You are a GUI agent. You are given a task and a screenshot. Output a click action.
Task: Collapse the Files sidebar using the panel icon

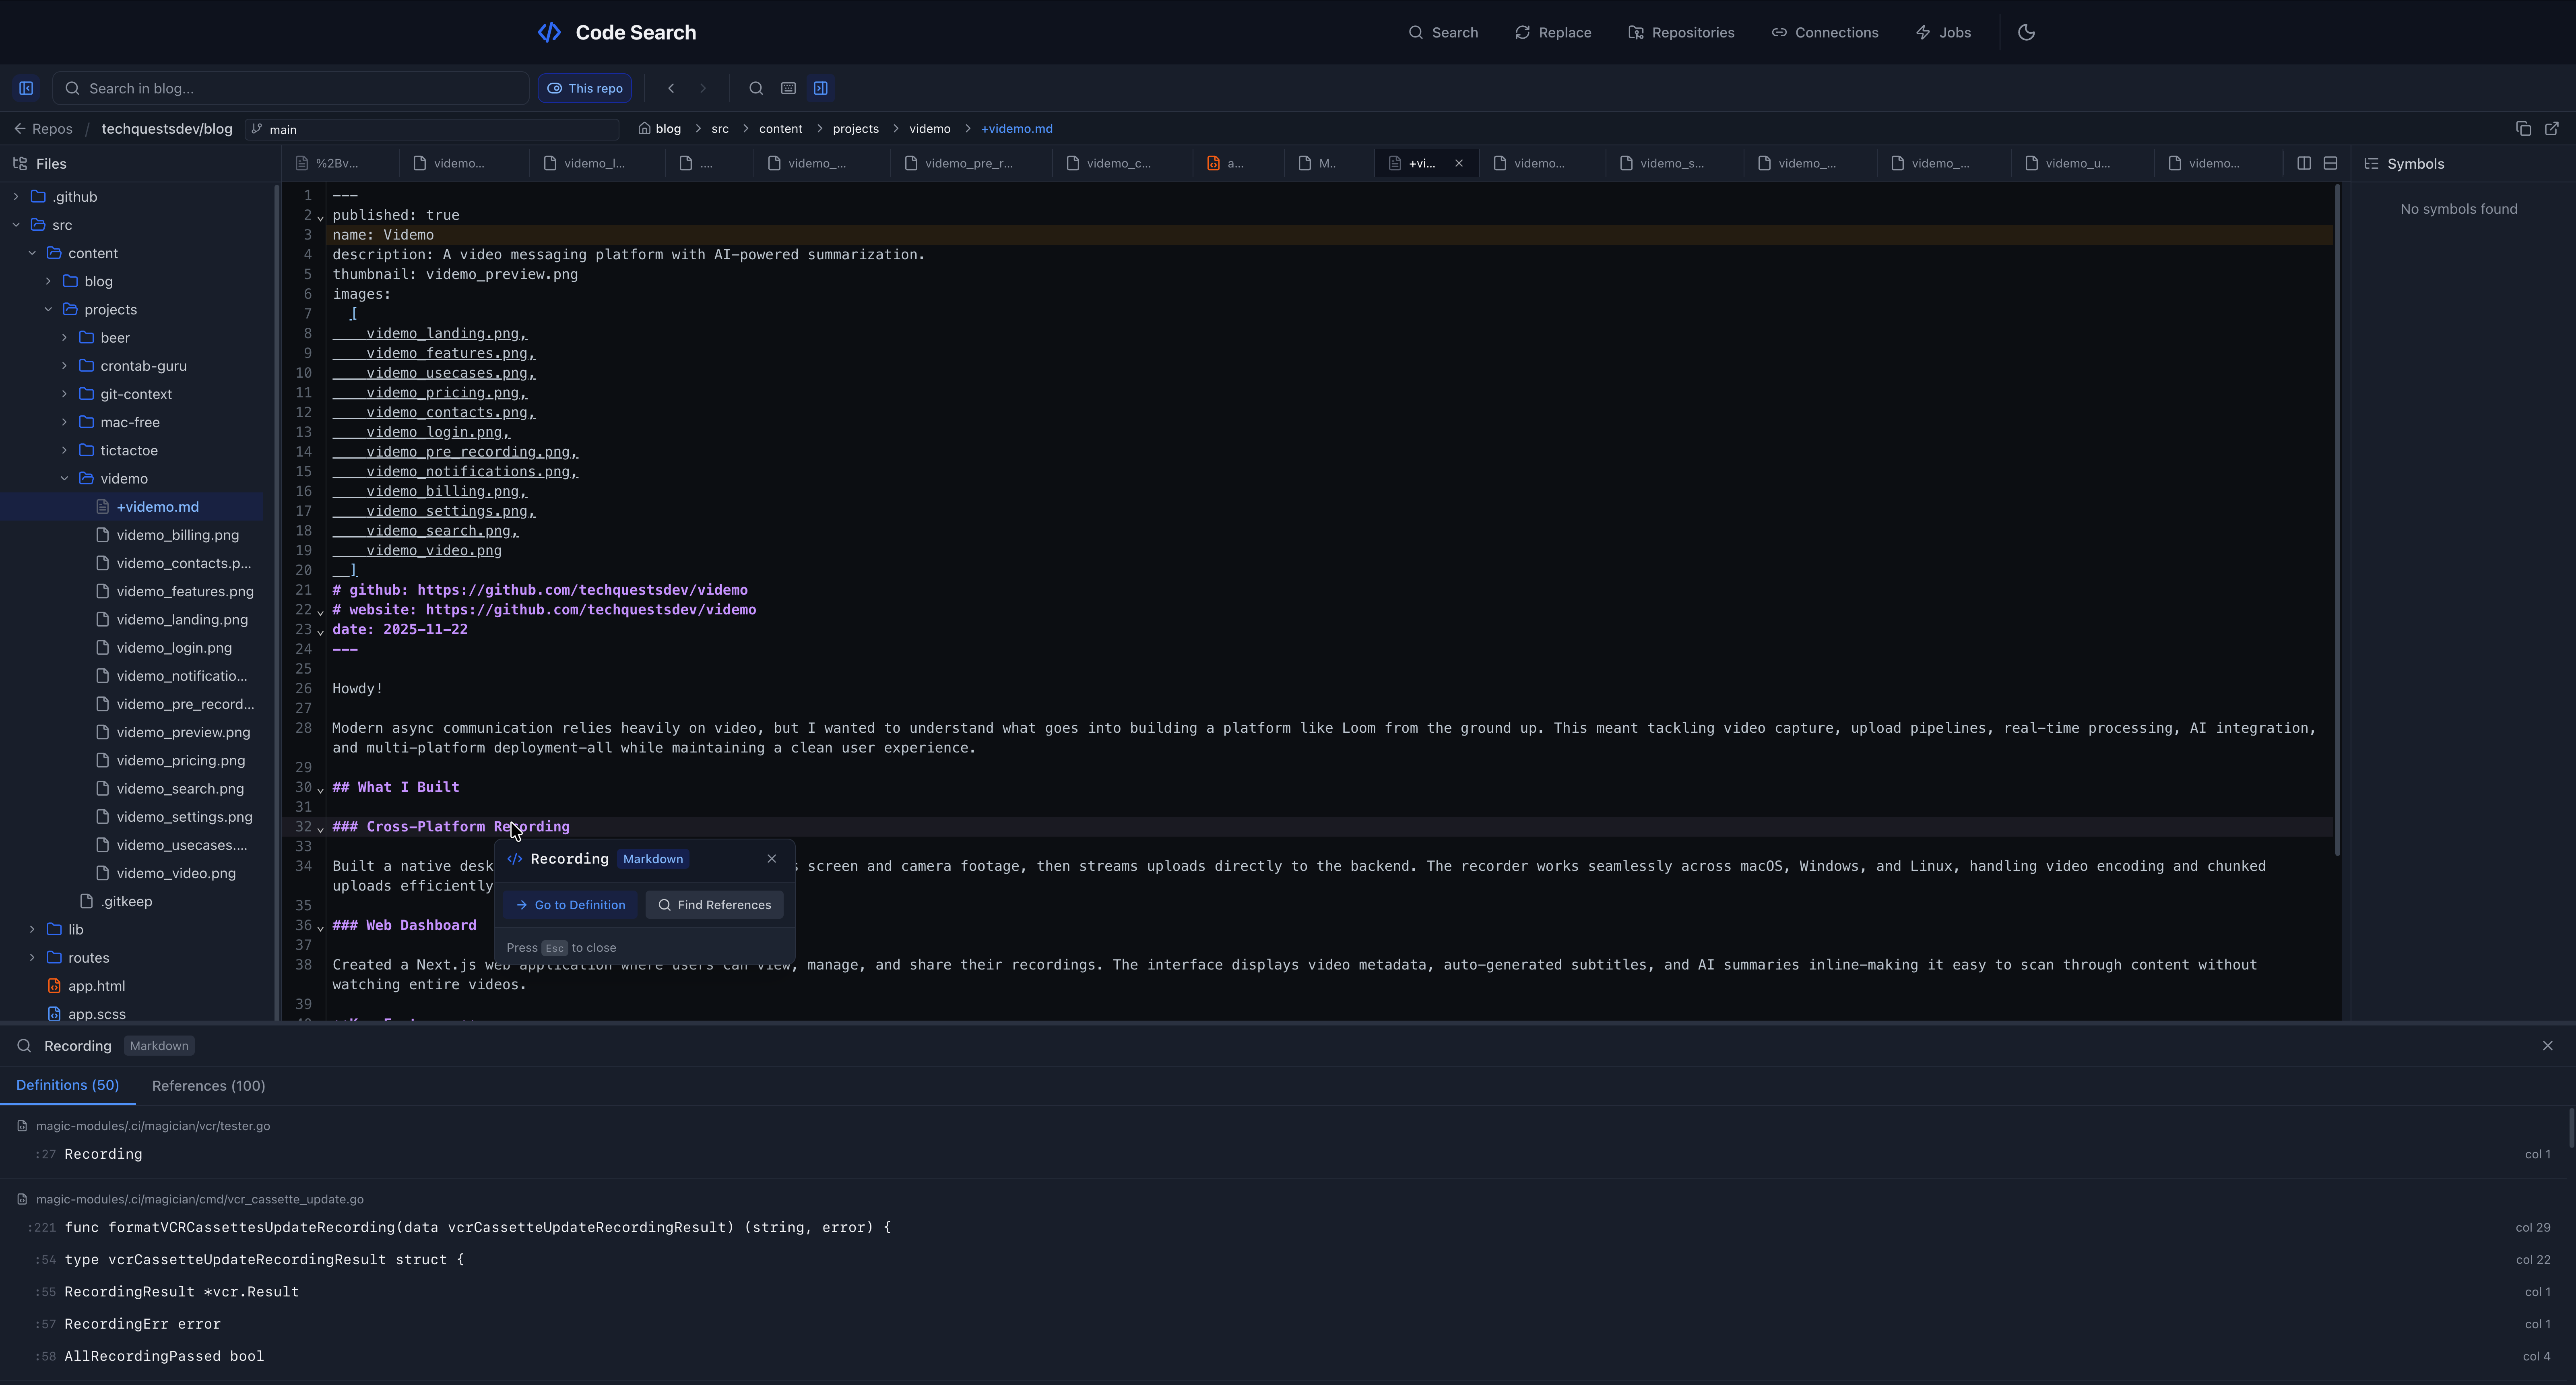pos(26,88)
